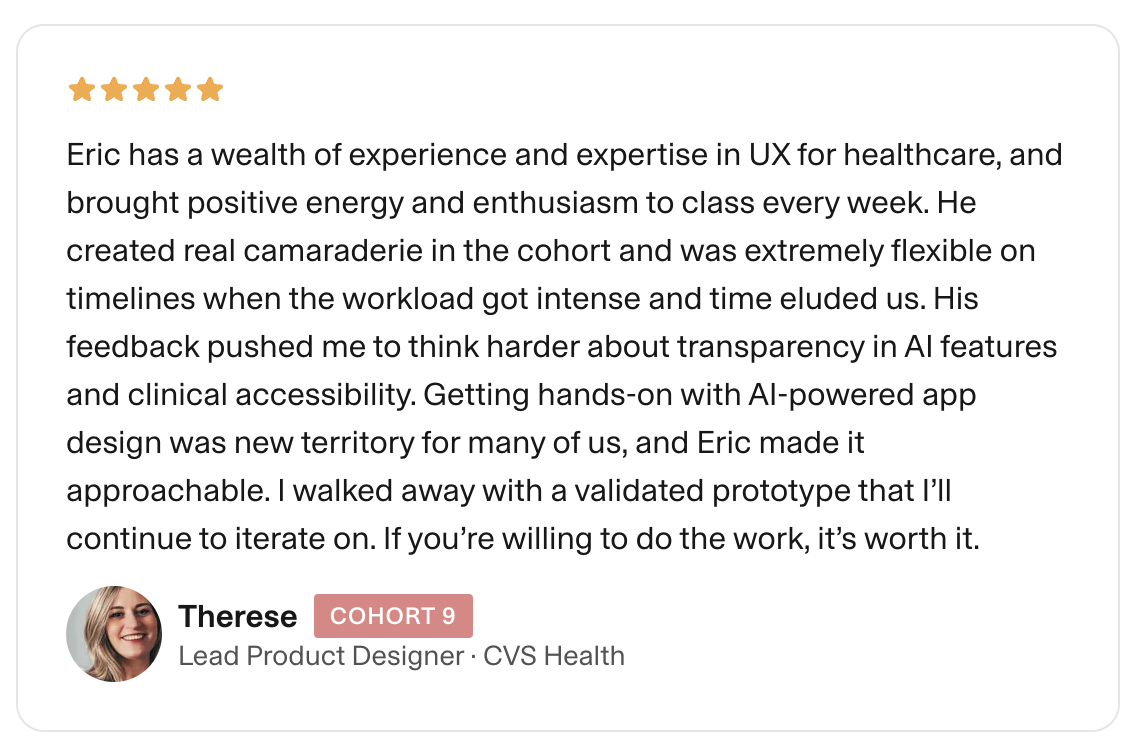Click the fourth rating star

pyautogui.click(x=177, y=91)
